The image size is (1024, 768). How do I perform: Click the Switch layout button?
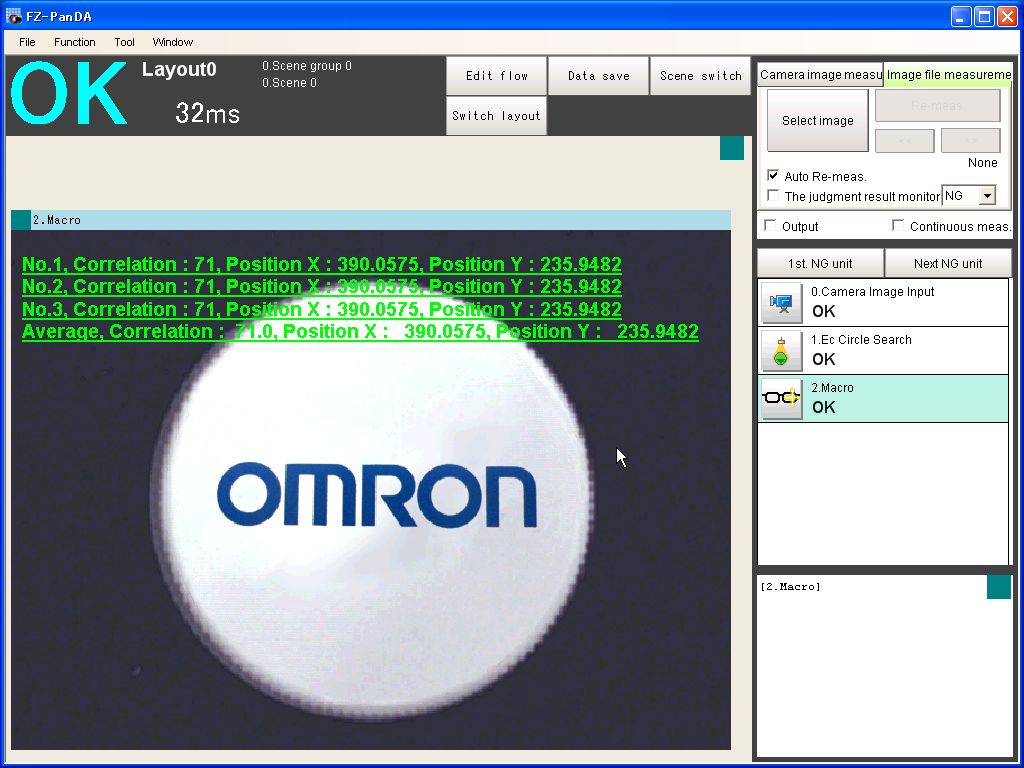[x=496, y=116]
